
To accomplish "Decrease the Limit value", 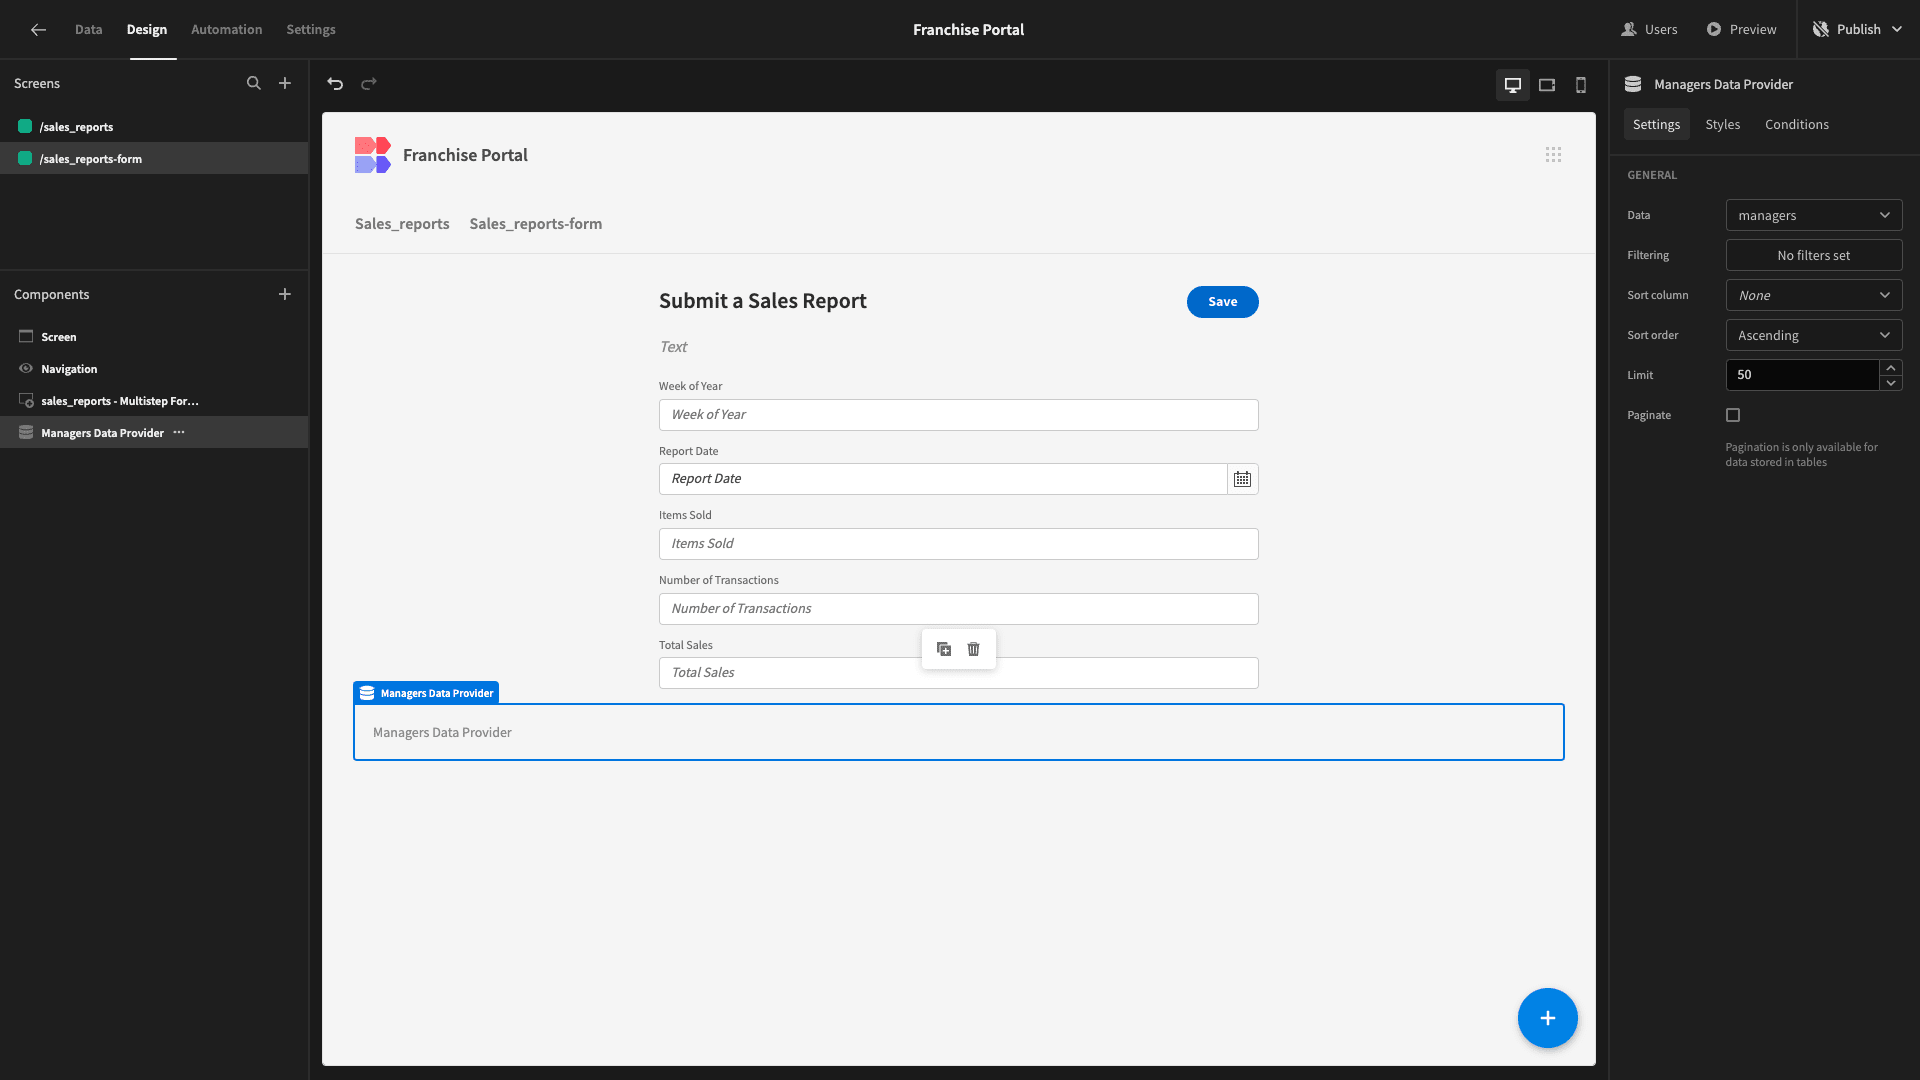I will pos(1890,383).
